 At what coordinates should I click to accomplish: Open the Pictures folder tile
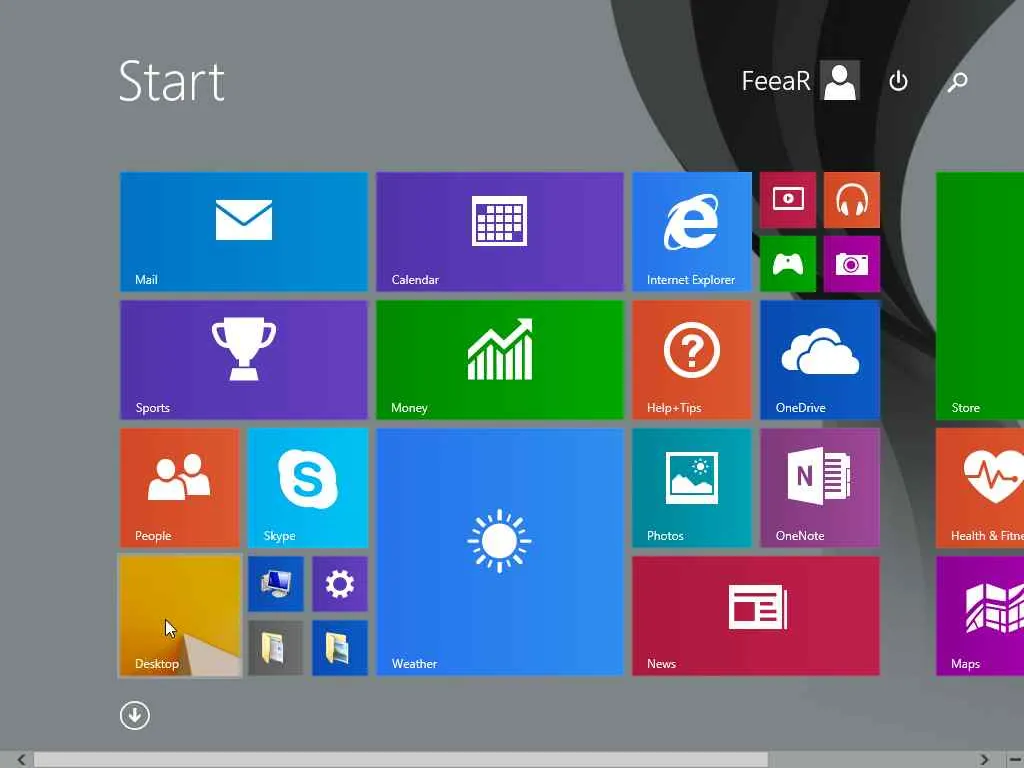340,648
